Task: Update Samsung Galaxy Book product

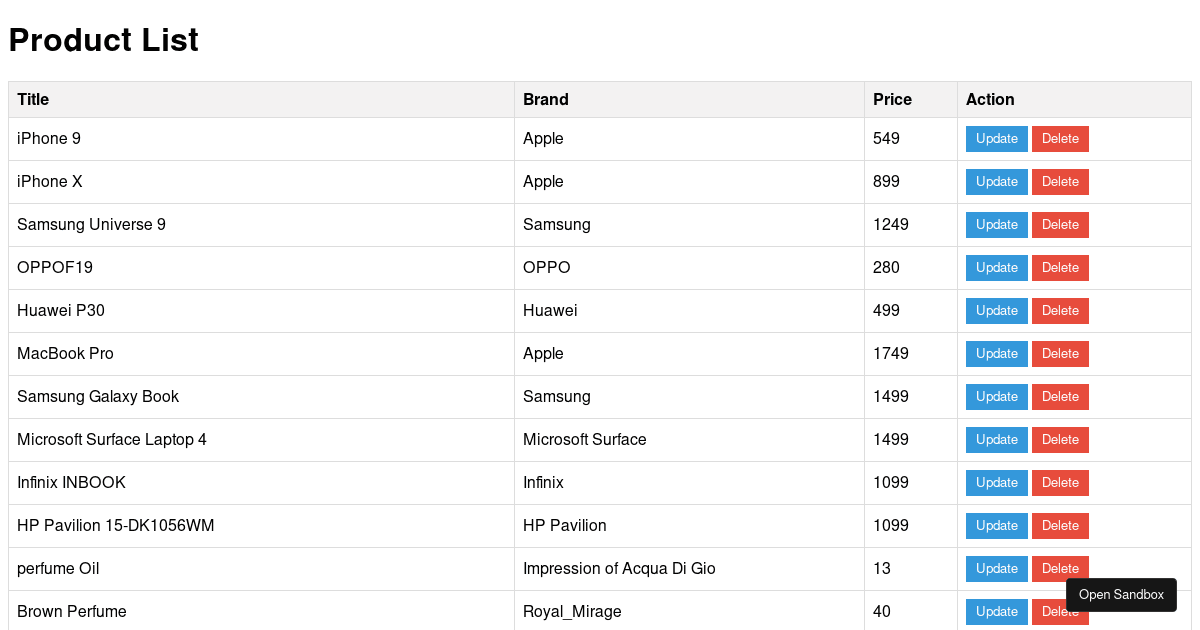Action: (x=996, y=397)
